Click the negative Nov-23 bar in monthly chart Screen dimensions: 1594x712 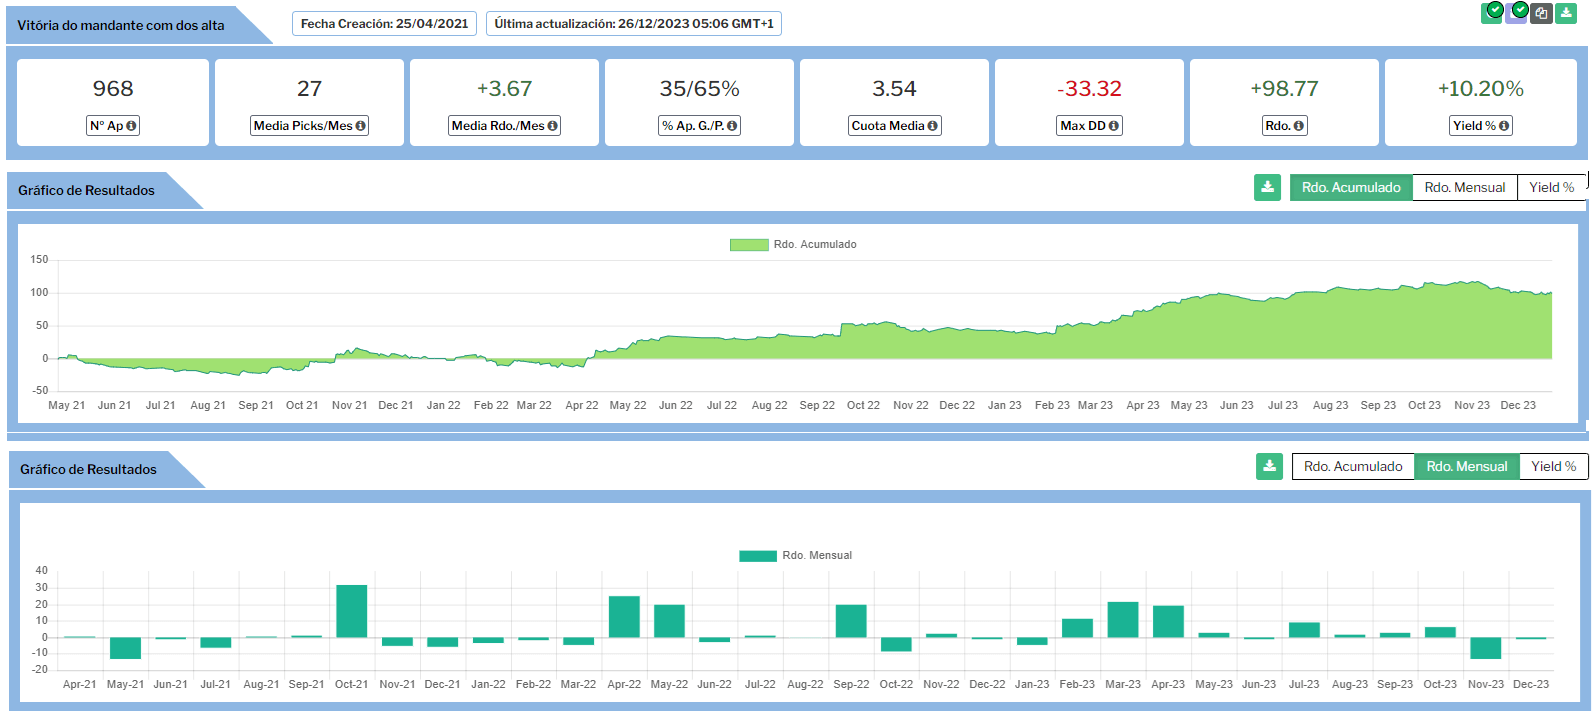coord(1486,648)
